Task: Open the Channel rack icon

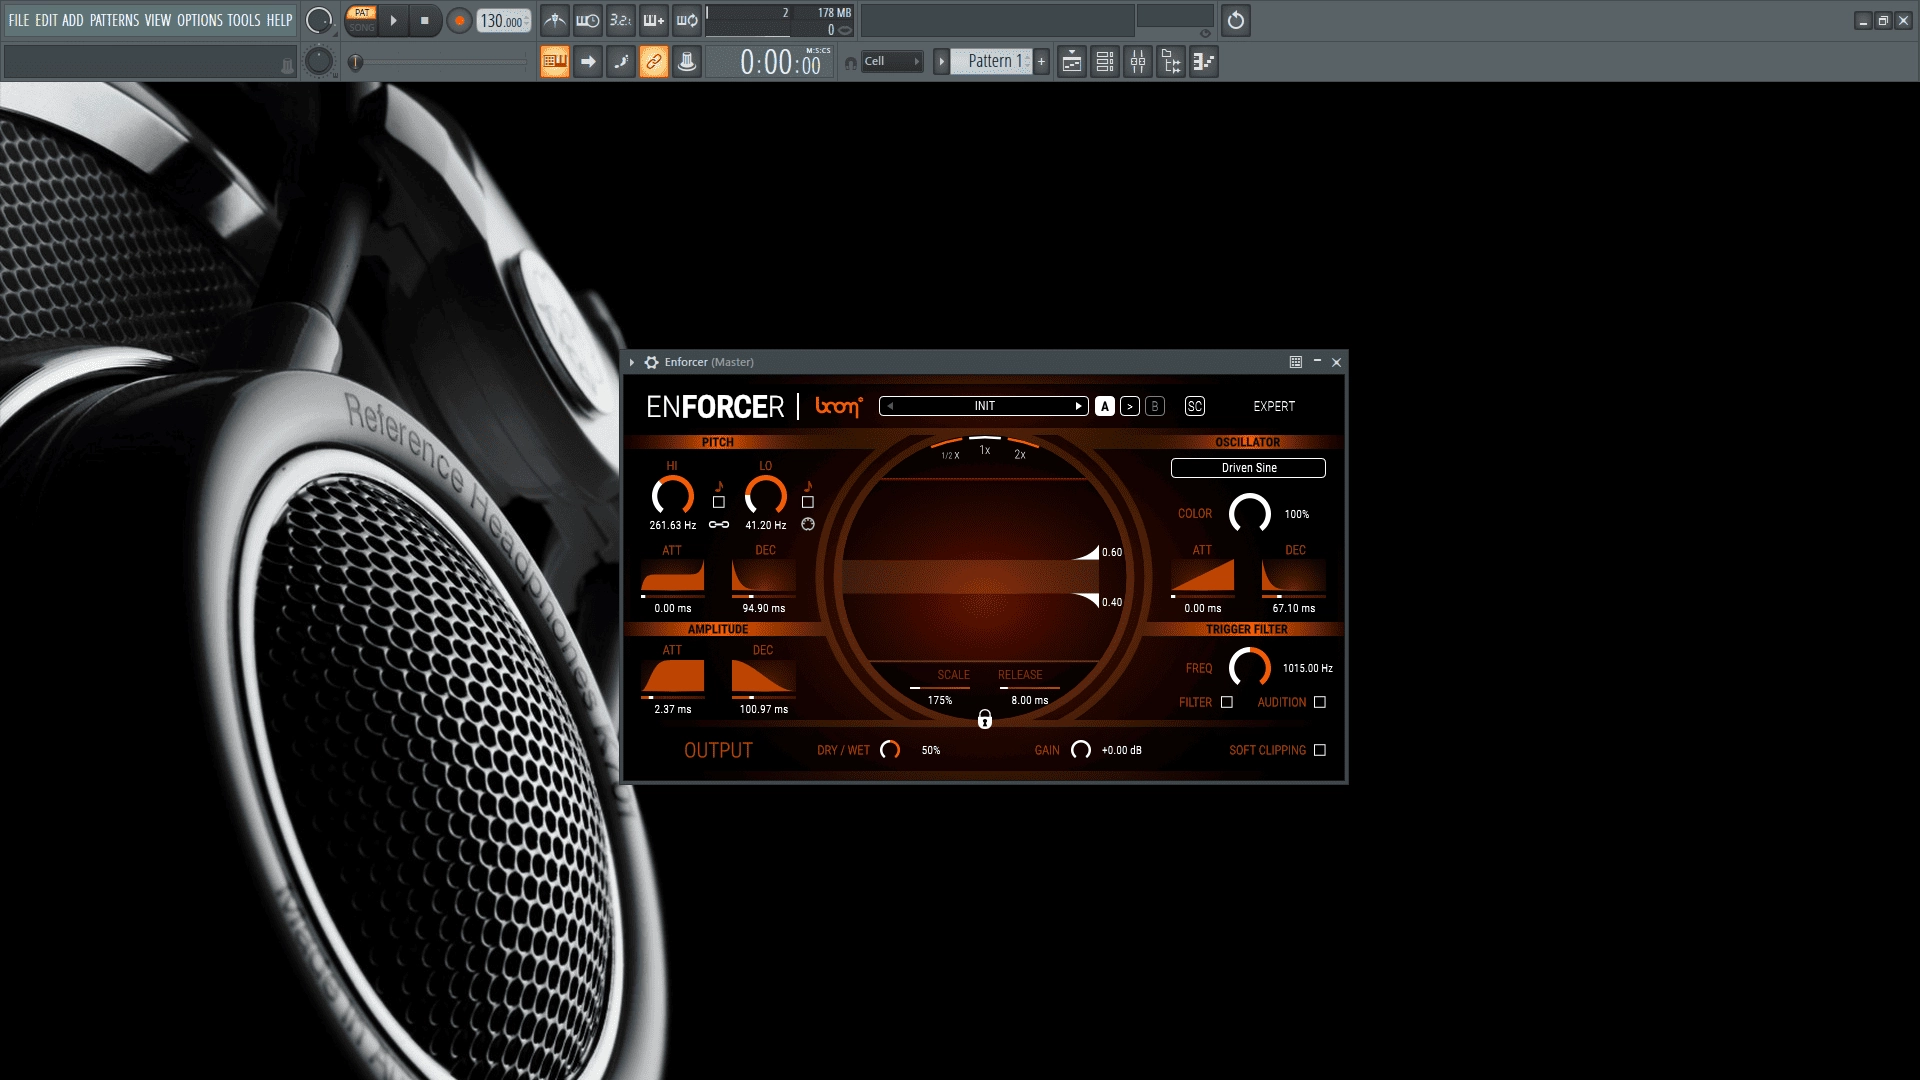Action: 1105,62
